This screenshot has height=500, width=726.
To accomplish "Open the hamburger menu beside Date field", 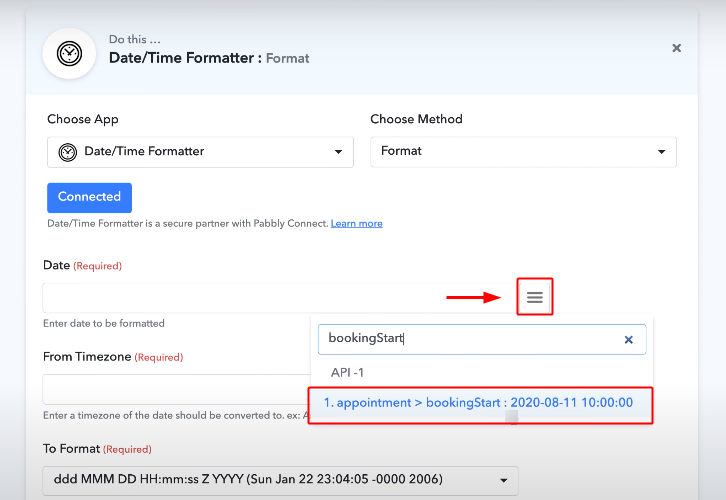I will click(535, 297).
